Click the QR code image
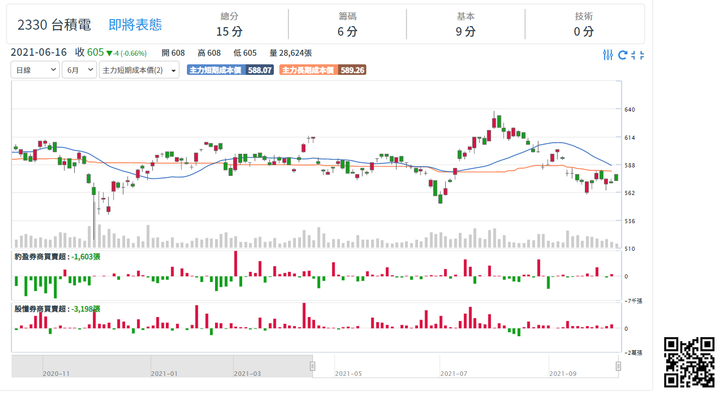720x398 pixels. (x=689, y=363)
